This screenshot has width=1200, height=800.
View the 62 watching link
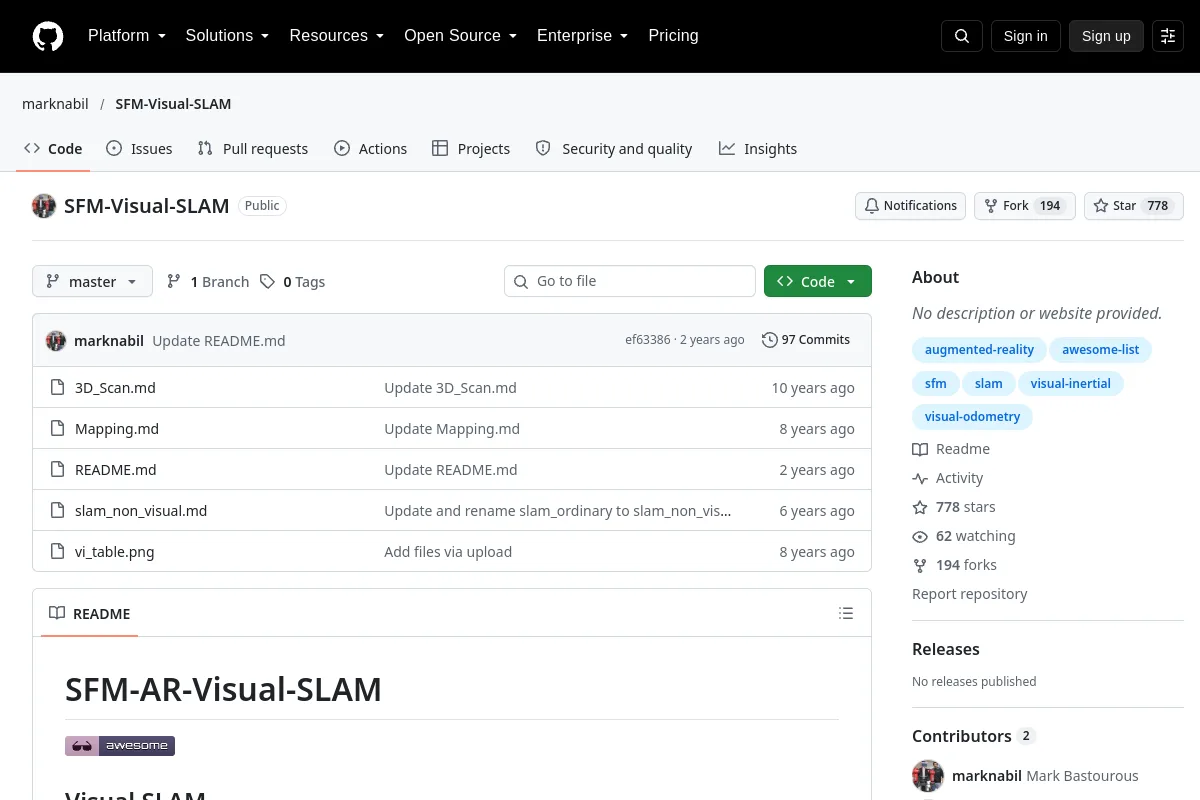964,536
